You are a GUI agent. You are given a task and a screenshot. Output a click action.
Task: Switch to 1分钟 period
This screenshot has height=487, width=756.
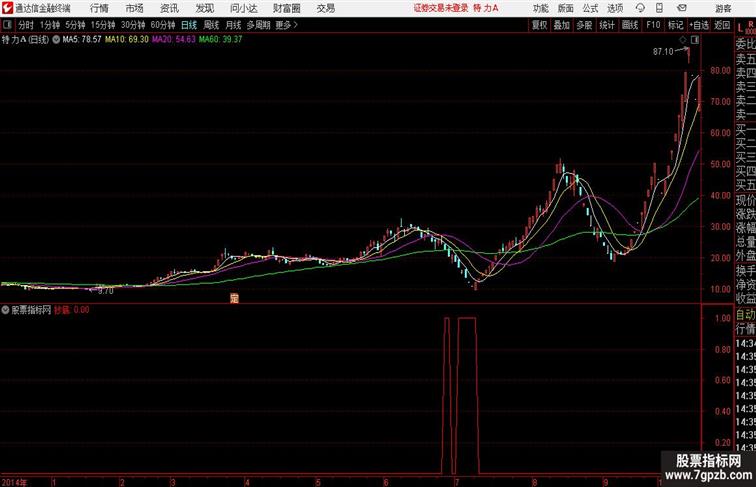point(50,25)
